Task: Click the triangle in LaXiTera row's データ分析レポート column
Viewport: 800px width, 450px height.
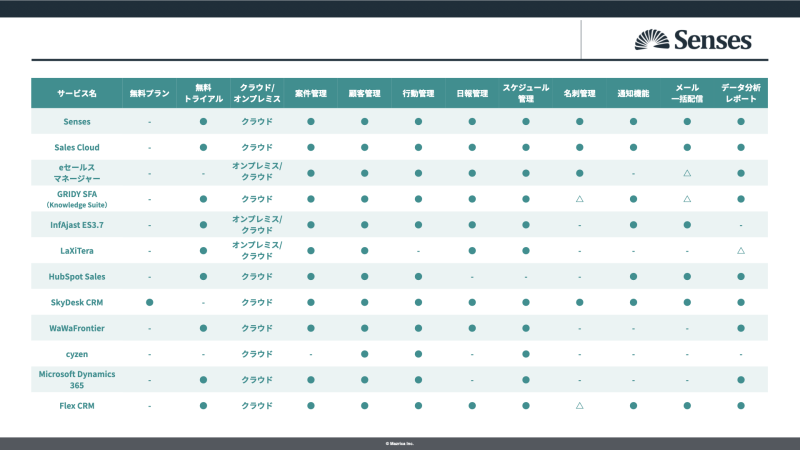Action: [x=741, y=251]
